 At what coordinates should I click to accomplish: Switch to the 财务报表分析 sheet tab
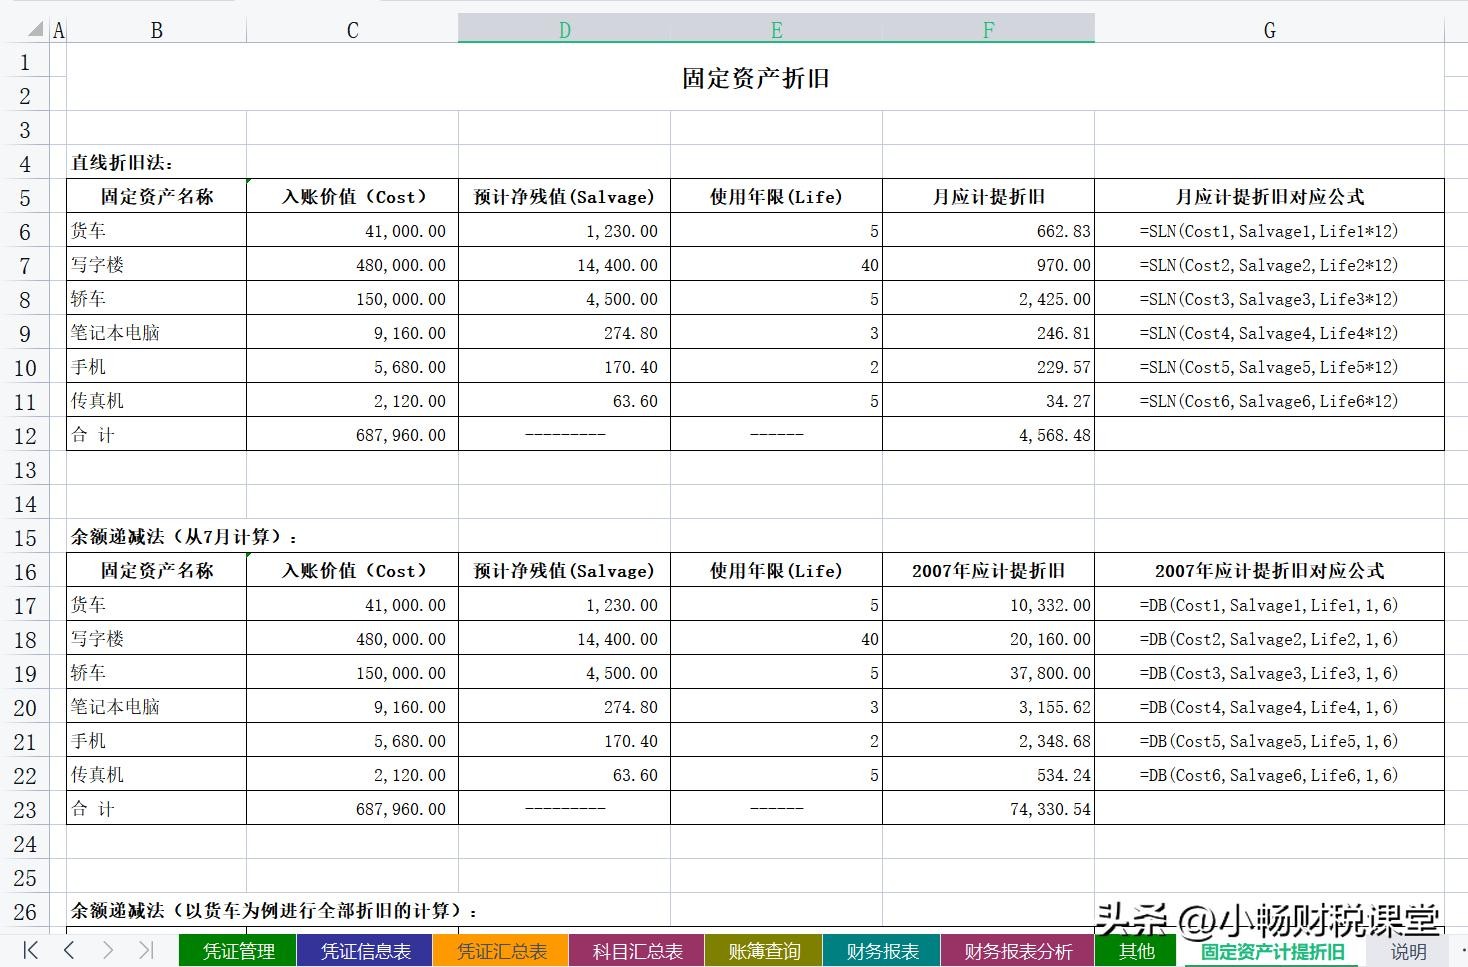(1018, 951)
